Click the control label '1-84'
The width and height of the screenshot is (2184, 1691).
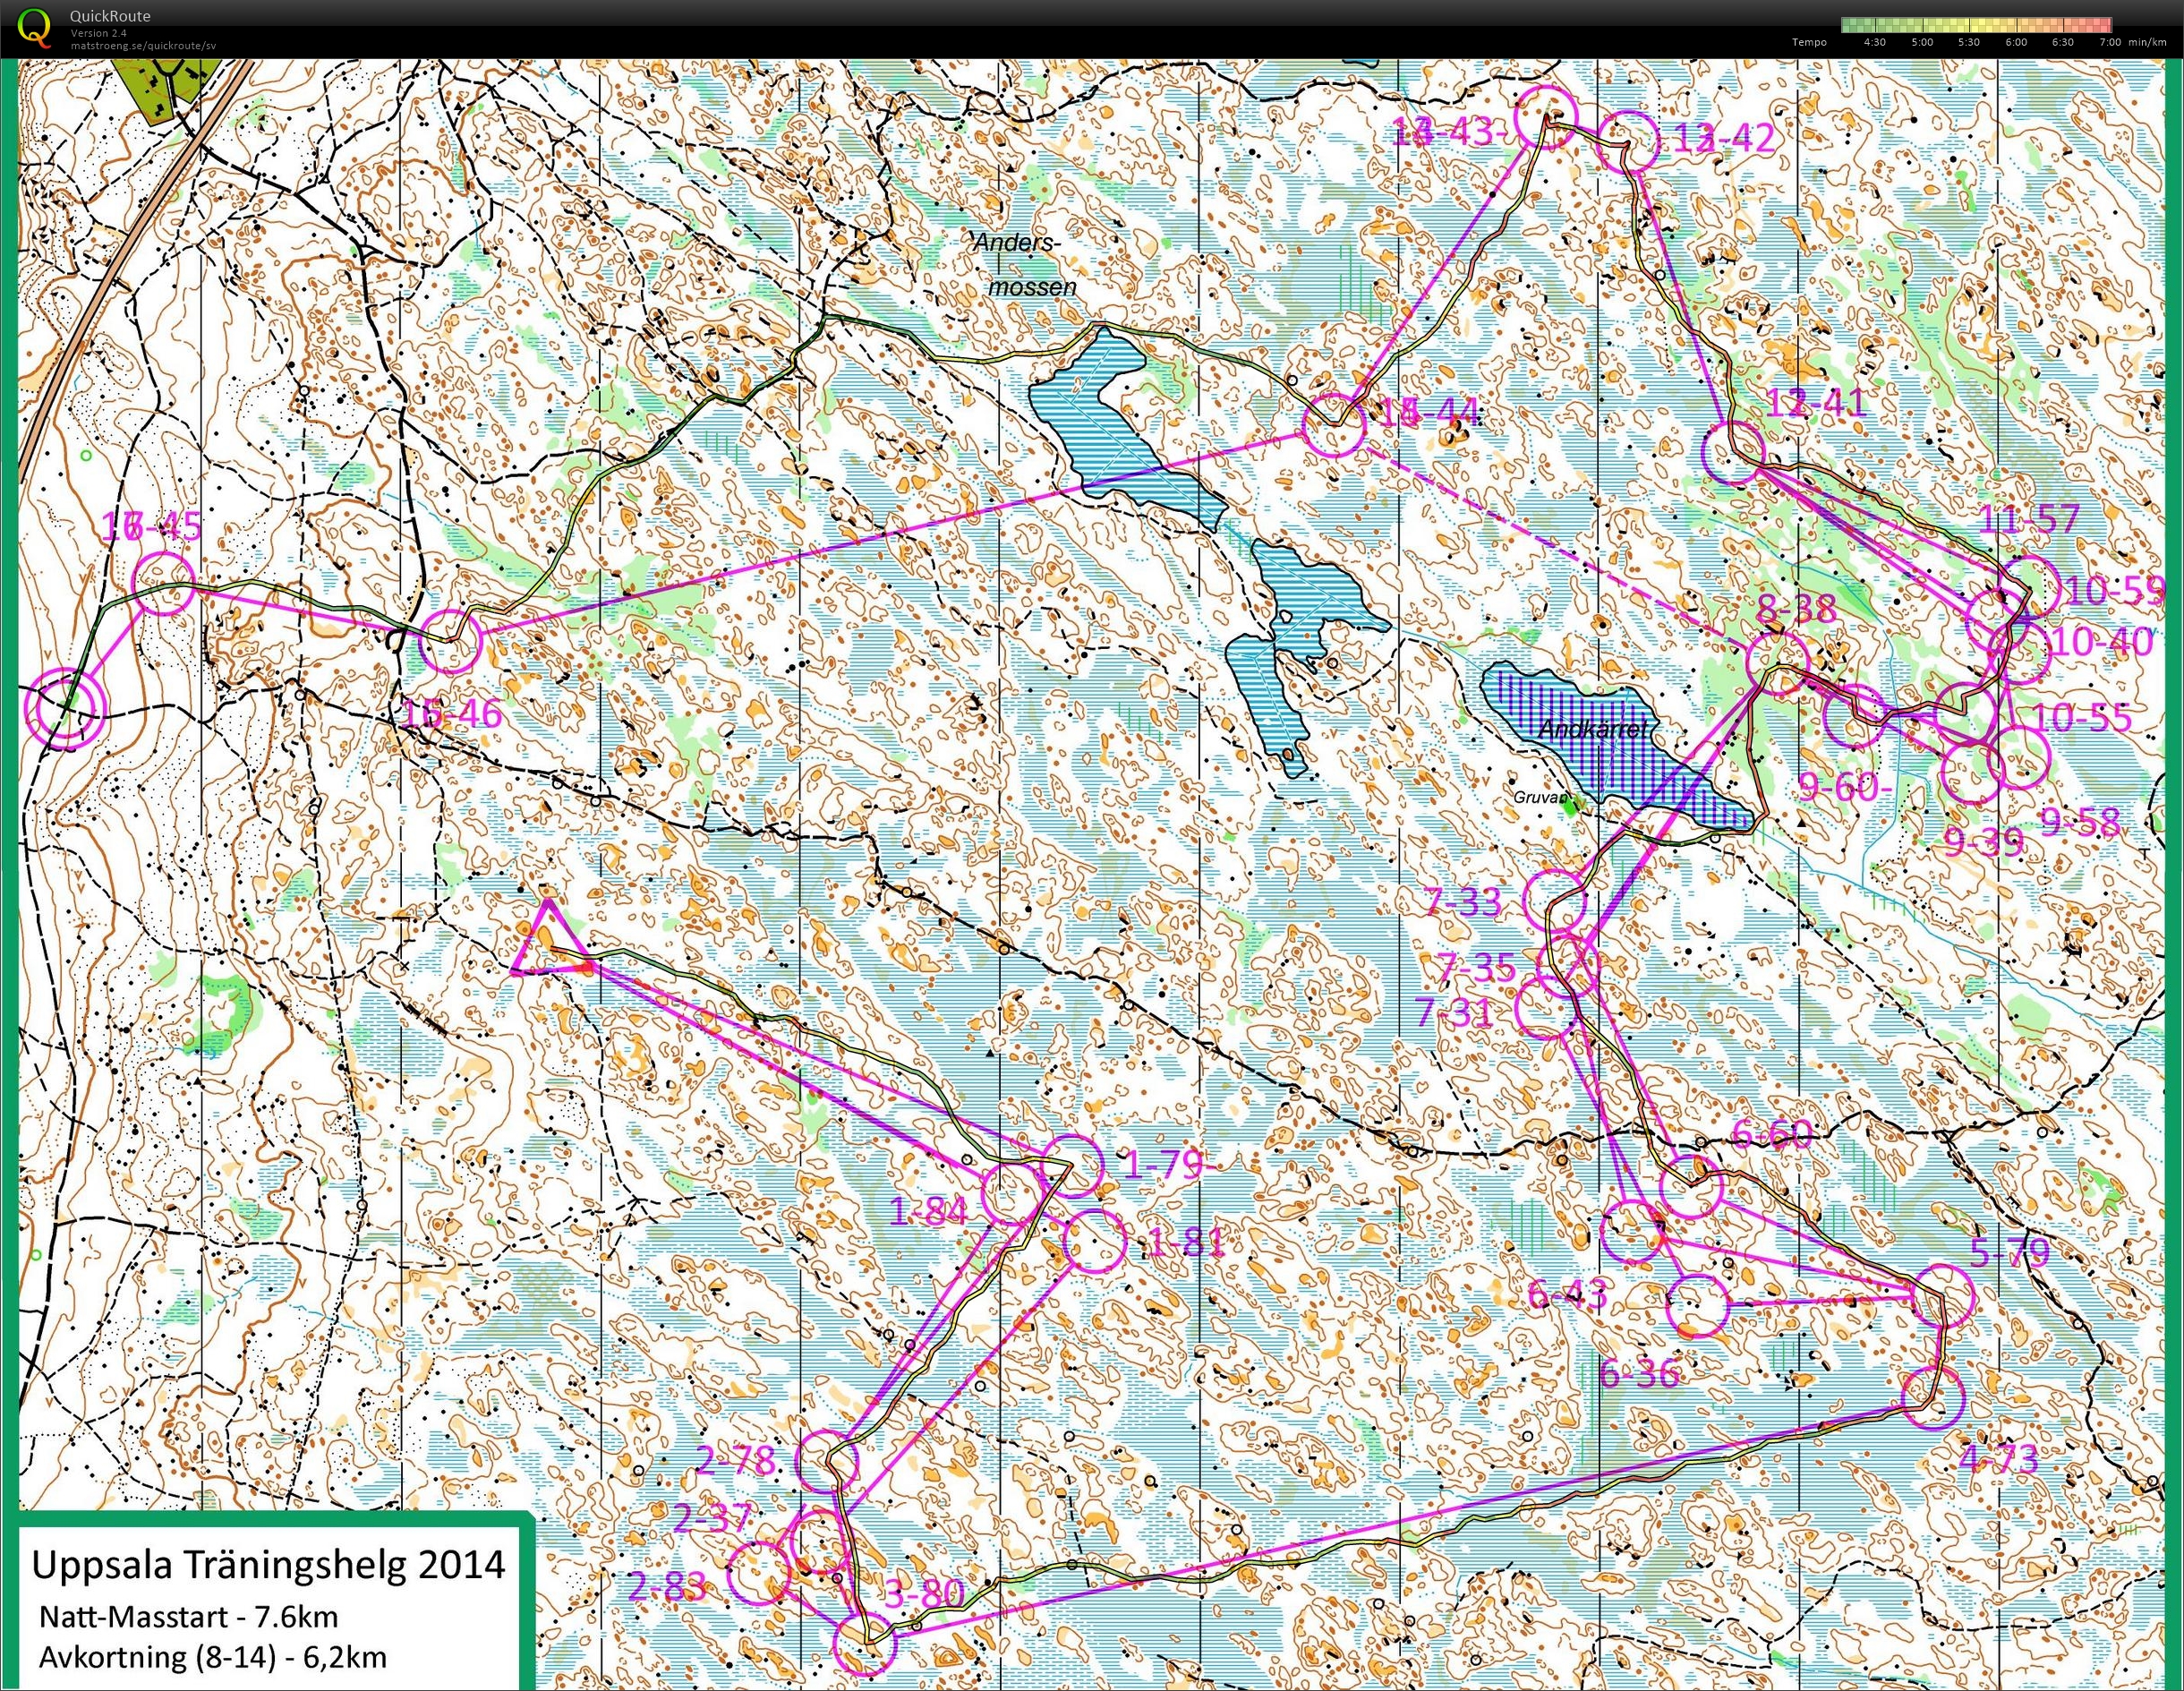(928, 1212)
